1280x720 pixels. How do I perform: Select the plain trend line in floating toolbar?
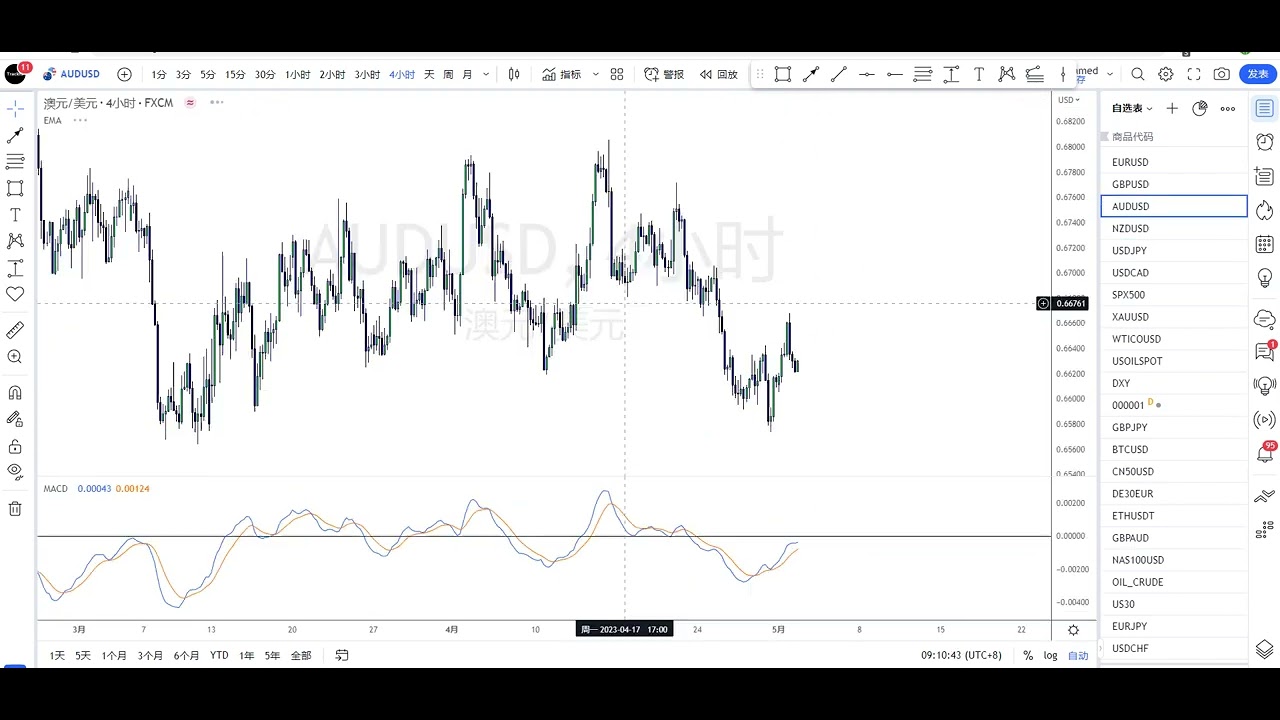pyautogui.click(x=839, y=74)
